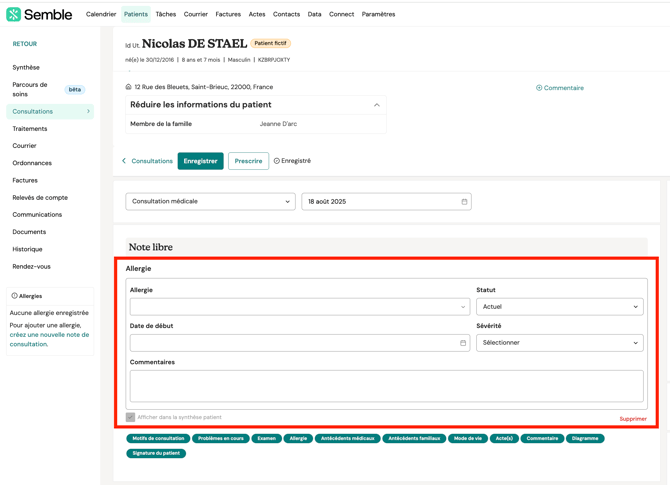Click the Semble logo icon
Screen dimensions: 670x485
pyautogui.click(x=13, y=14)
